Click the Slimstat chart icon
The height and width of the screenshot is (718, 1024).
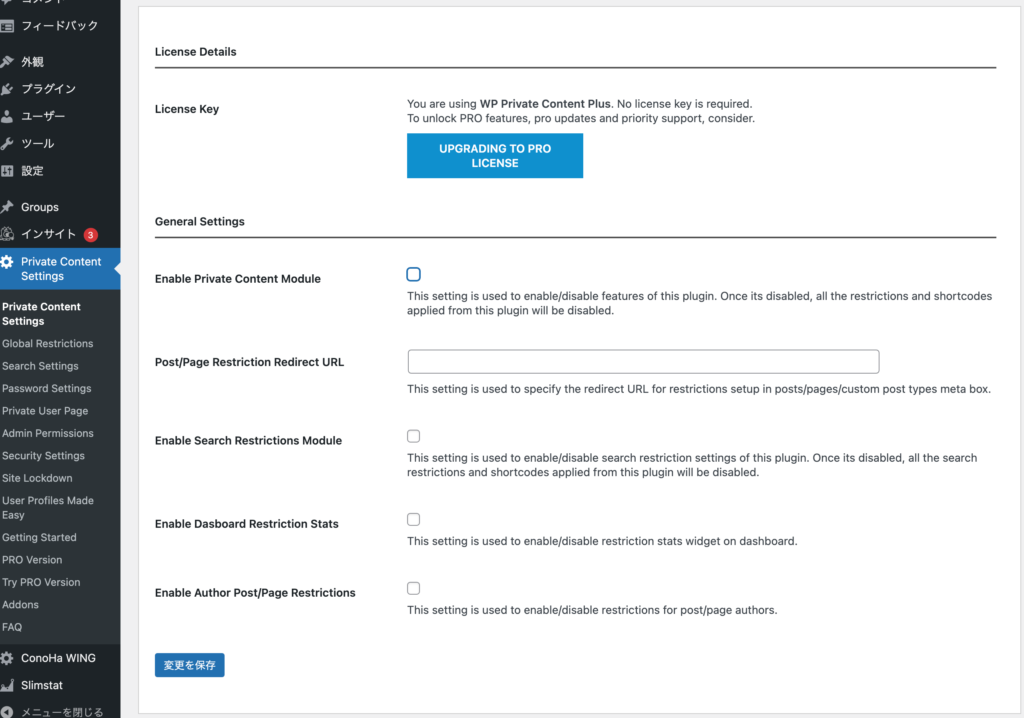pyautogui.click(x=7, y=685)
